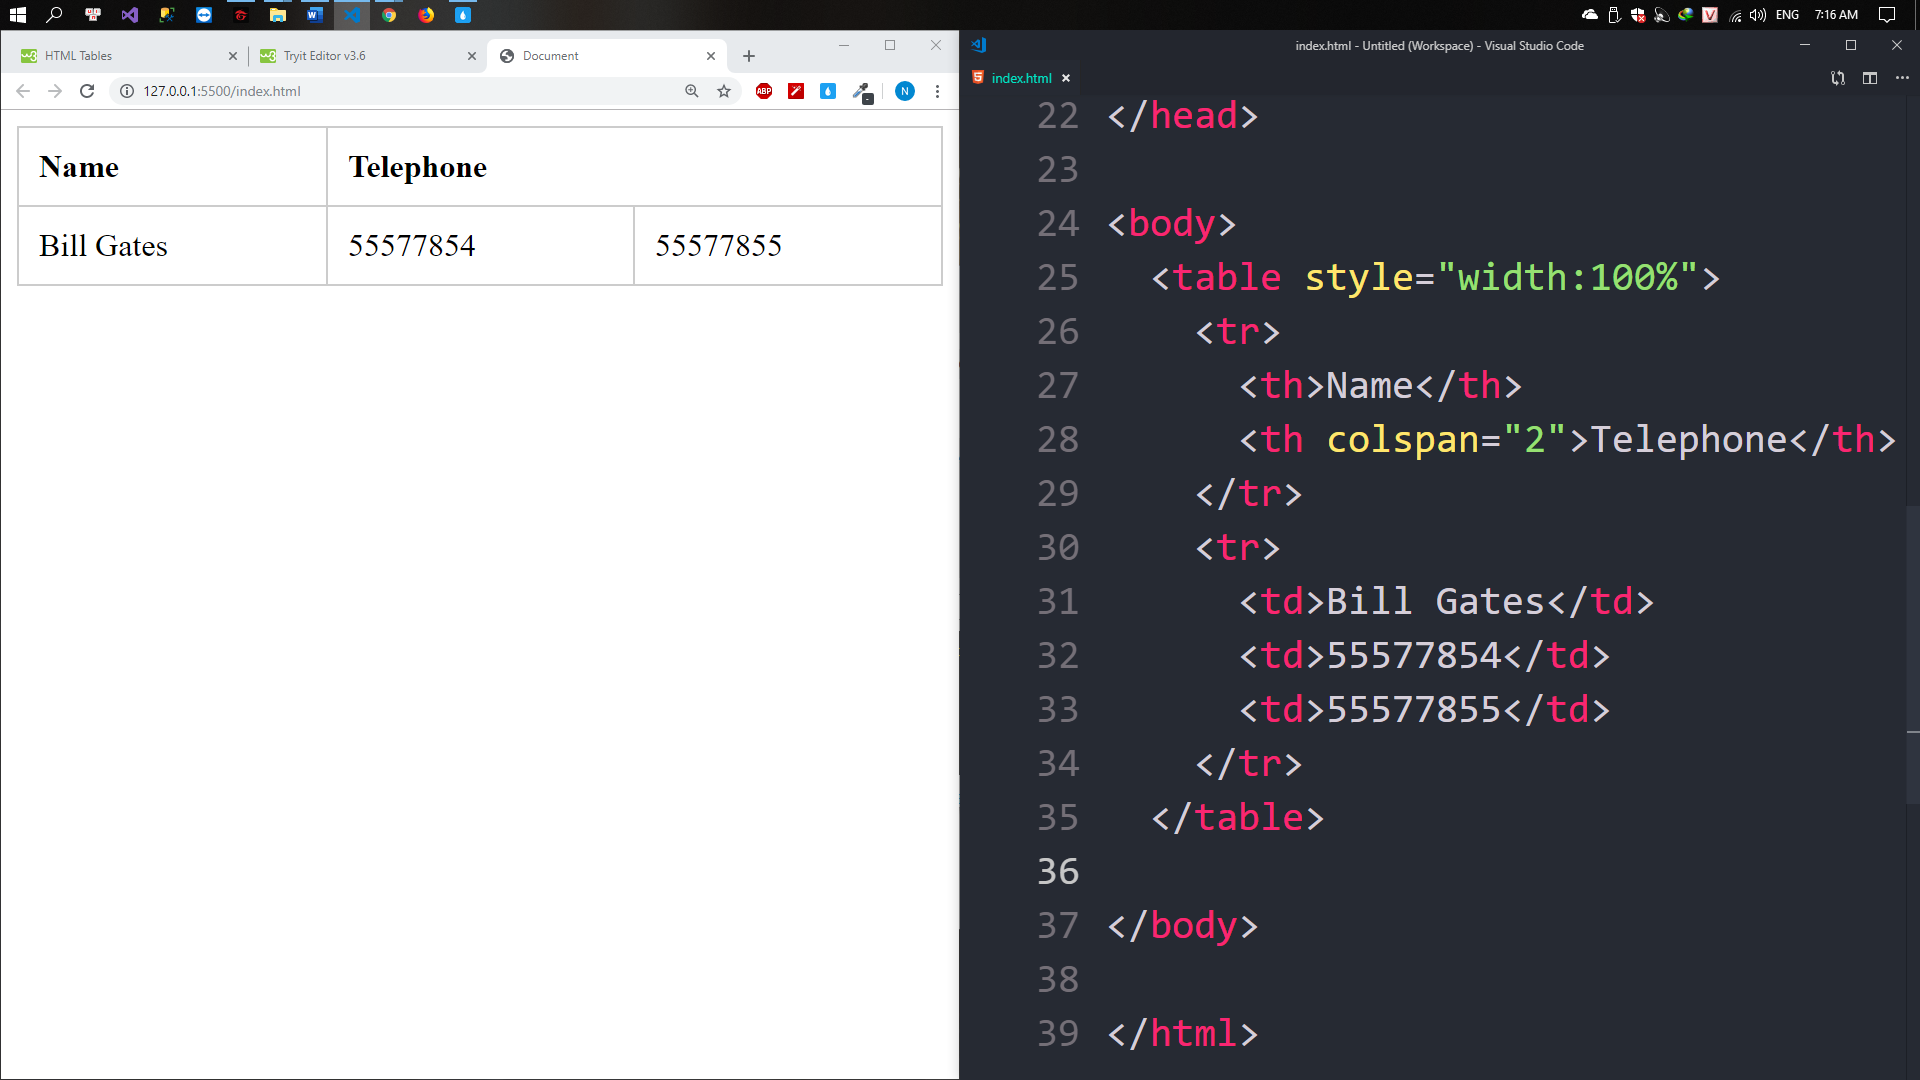Split the VS Code editor right
Screen dimensions: 1920x1080
coord(1870,78)
